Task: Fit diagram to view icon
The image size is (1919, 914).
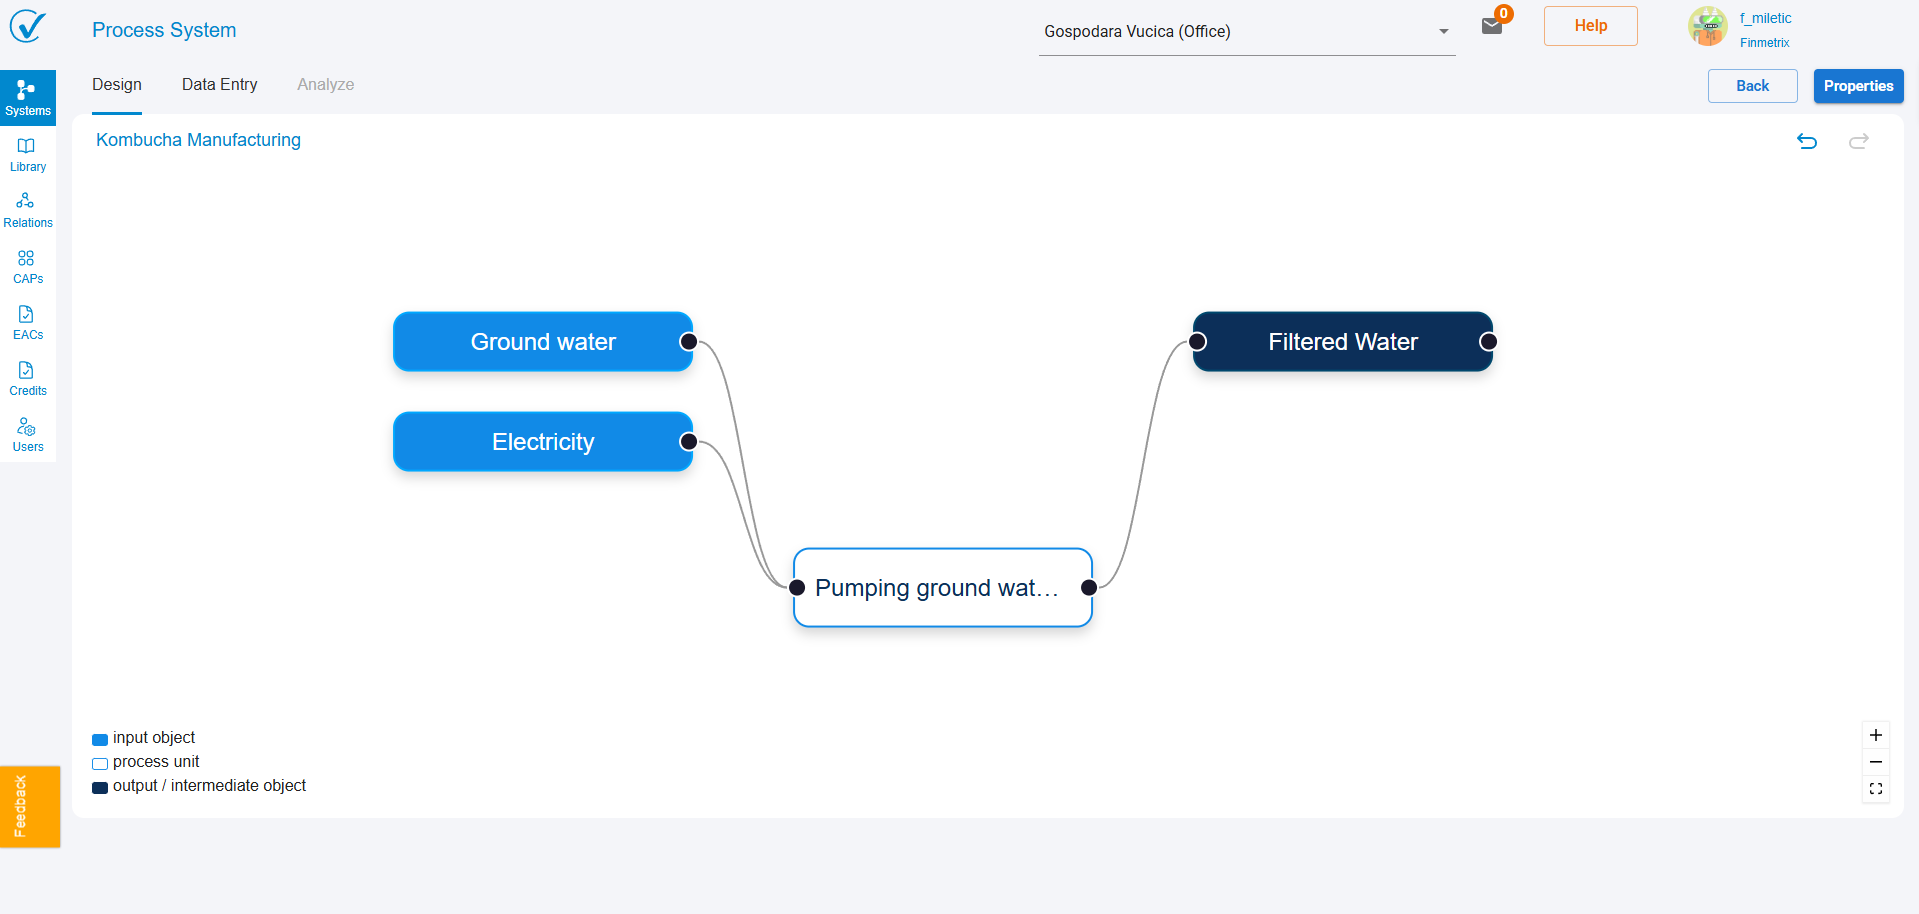Action: pyautogui.click(x=1876, y=789)
